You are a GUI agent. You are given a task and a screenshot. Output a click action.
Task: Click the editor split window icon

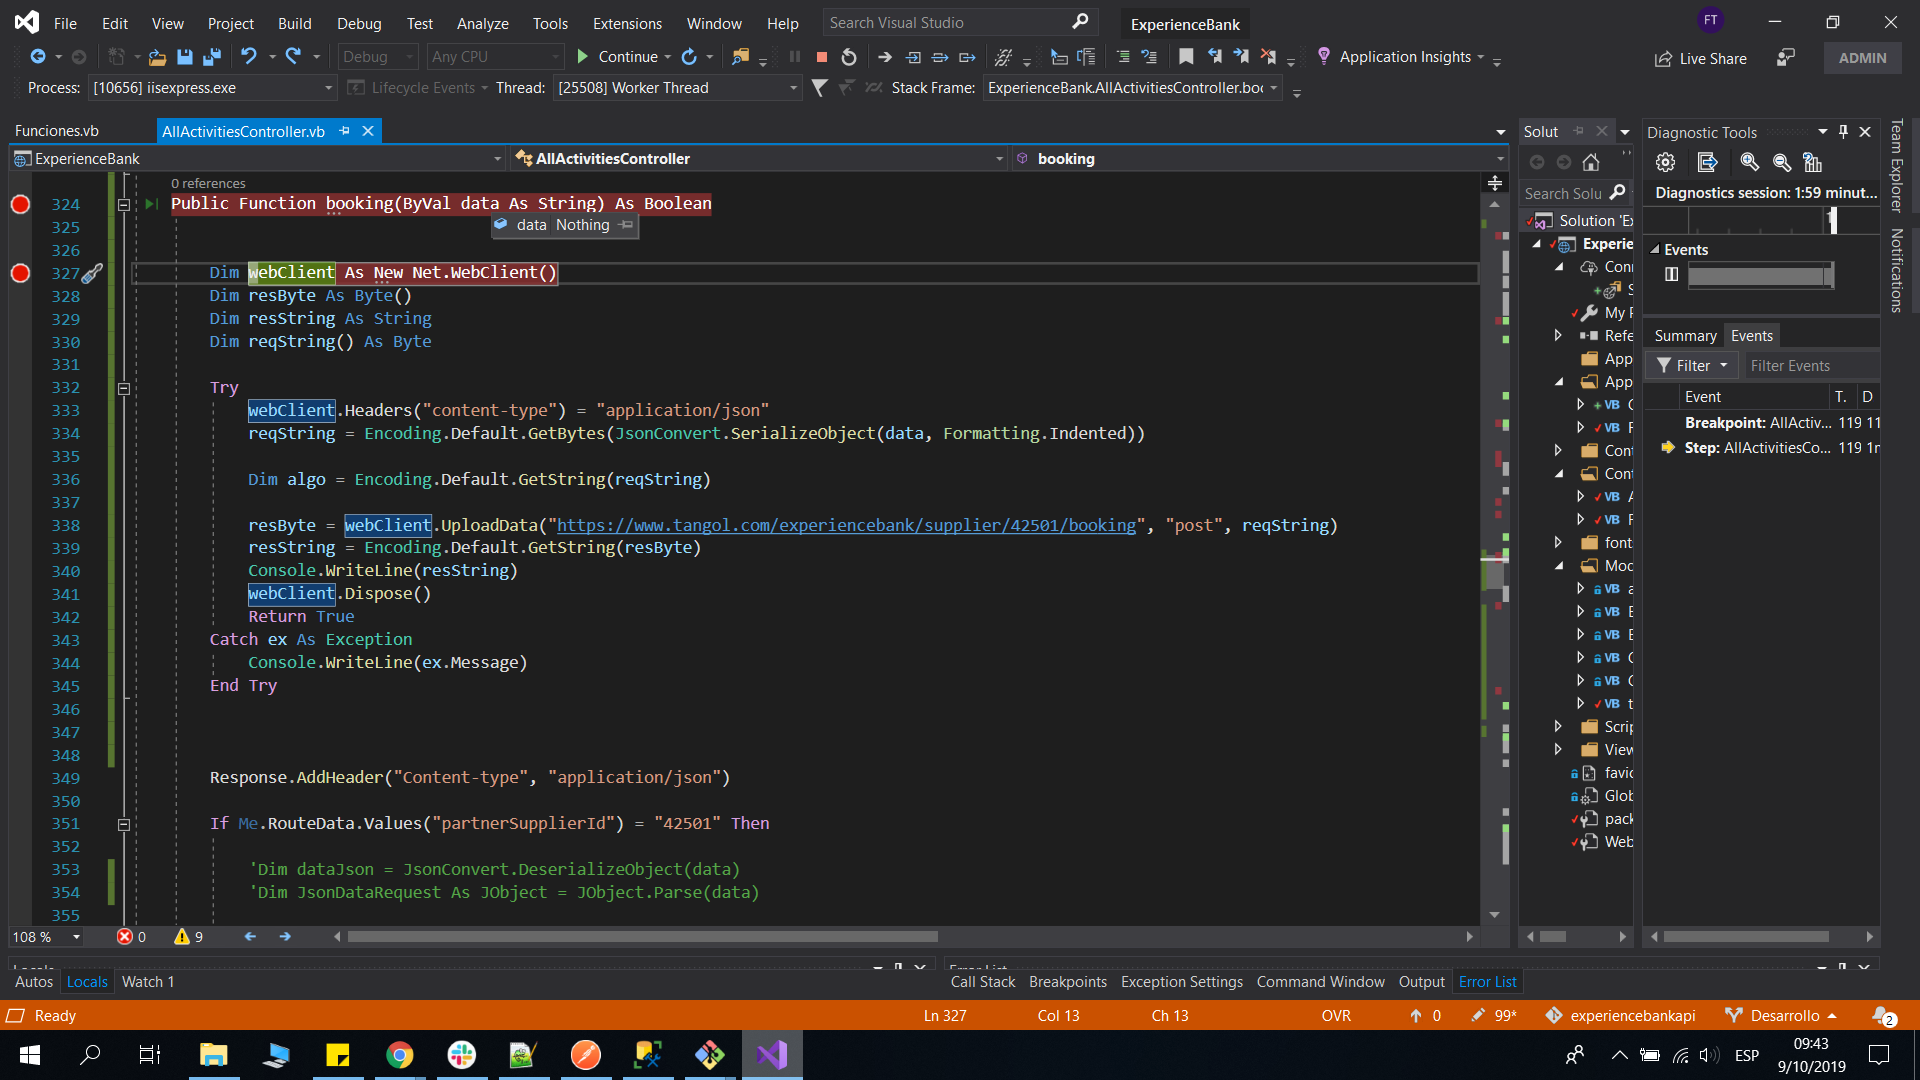click(1495, 183)
